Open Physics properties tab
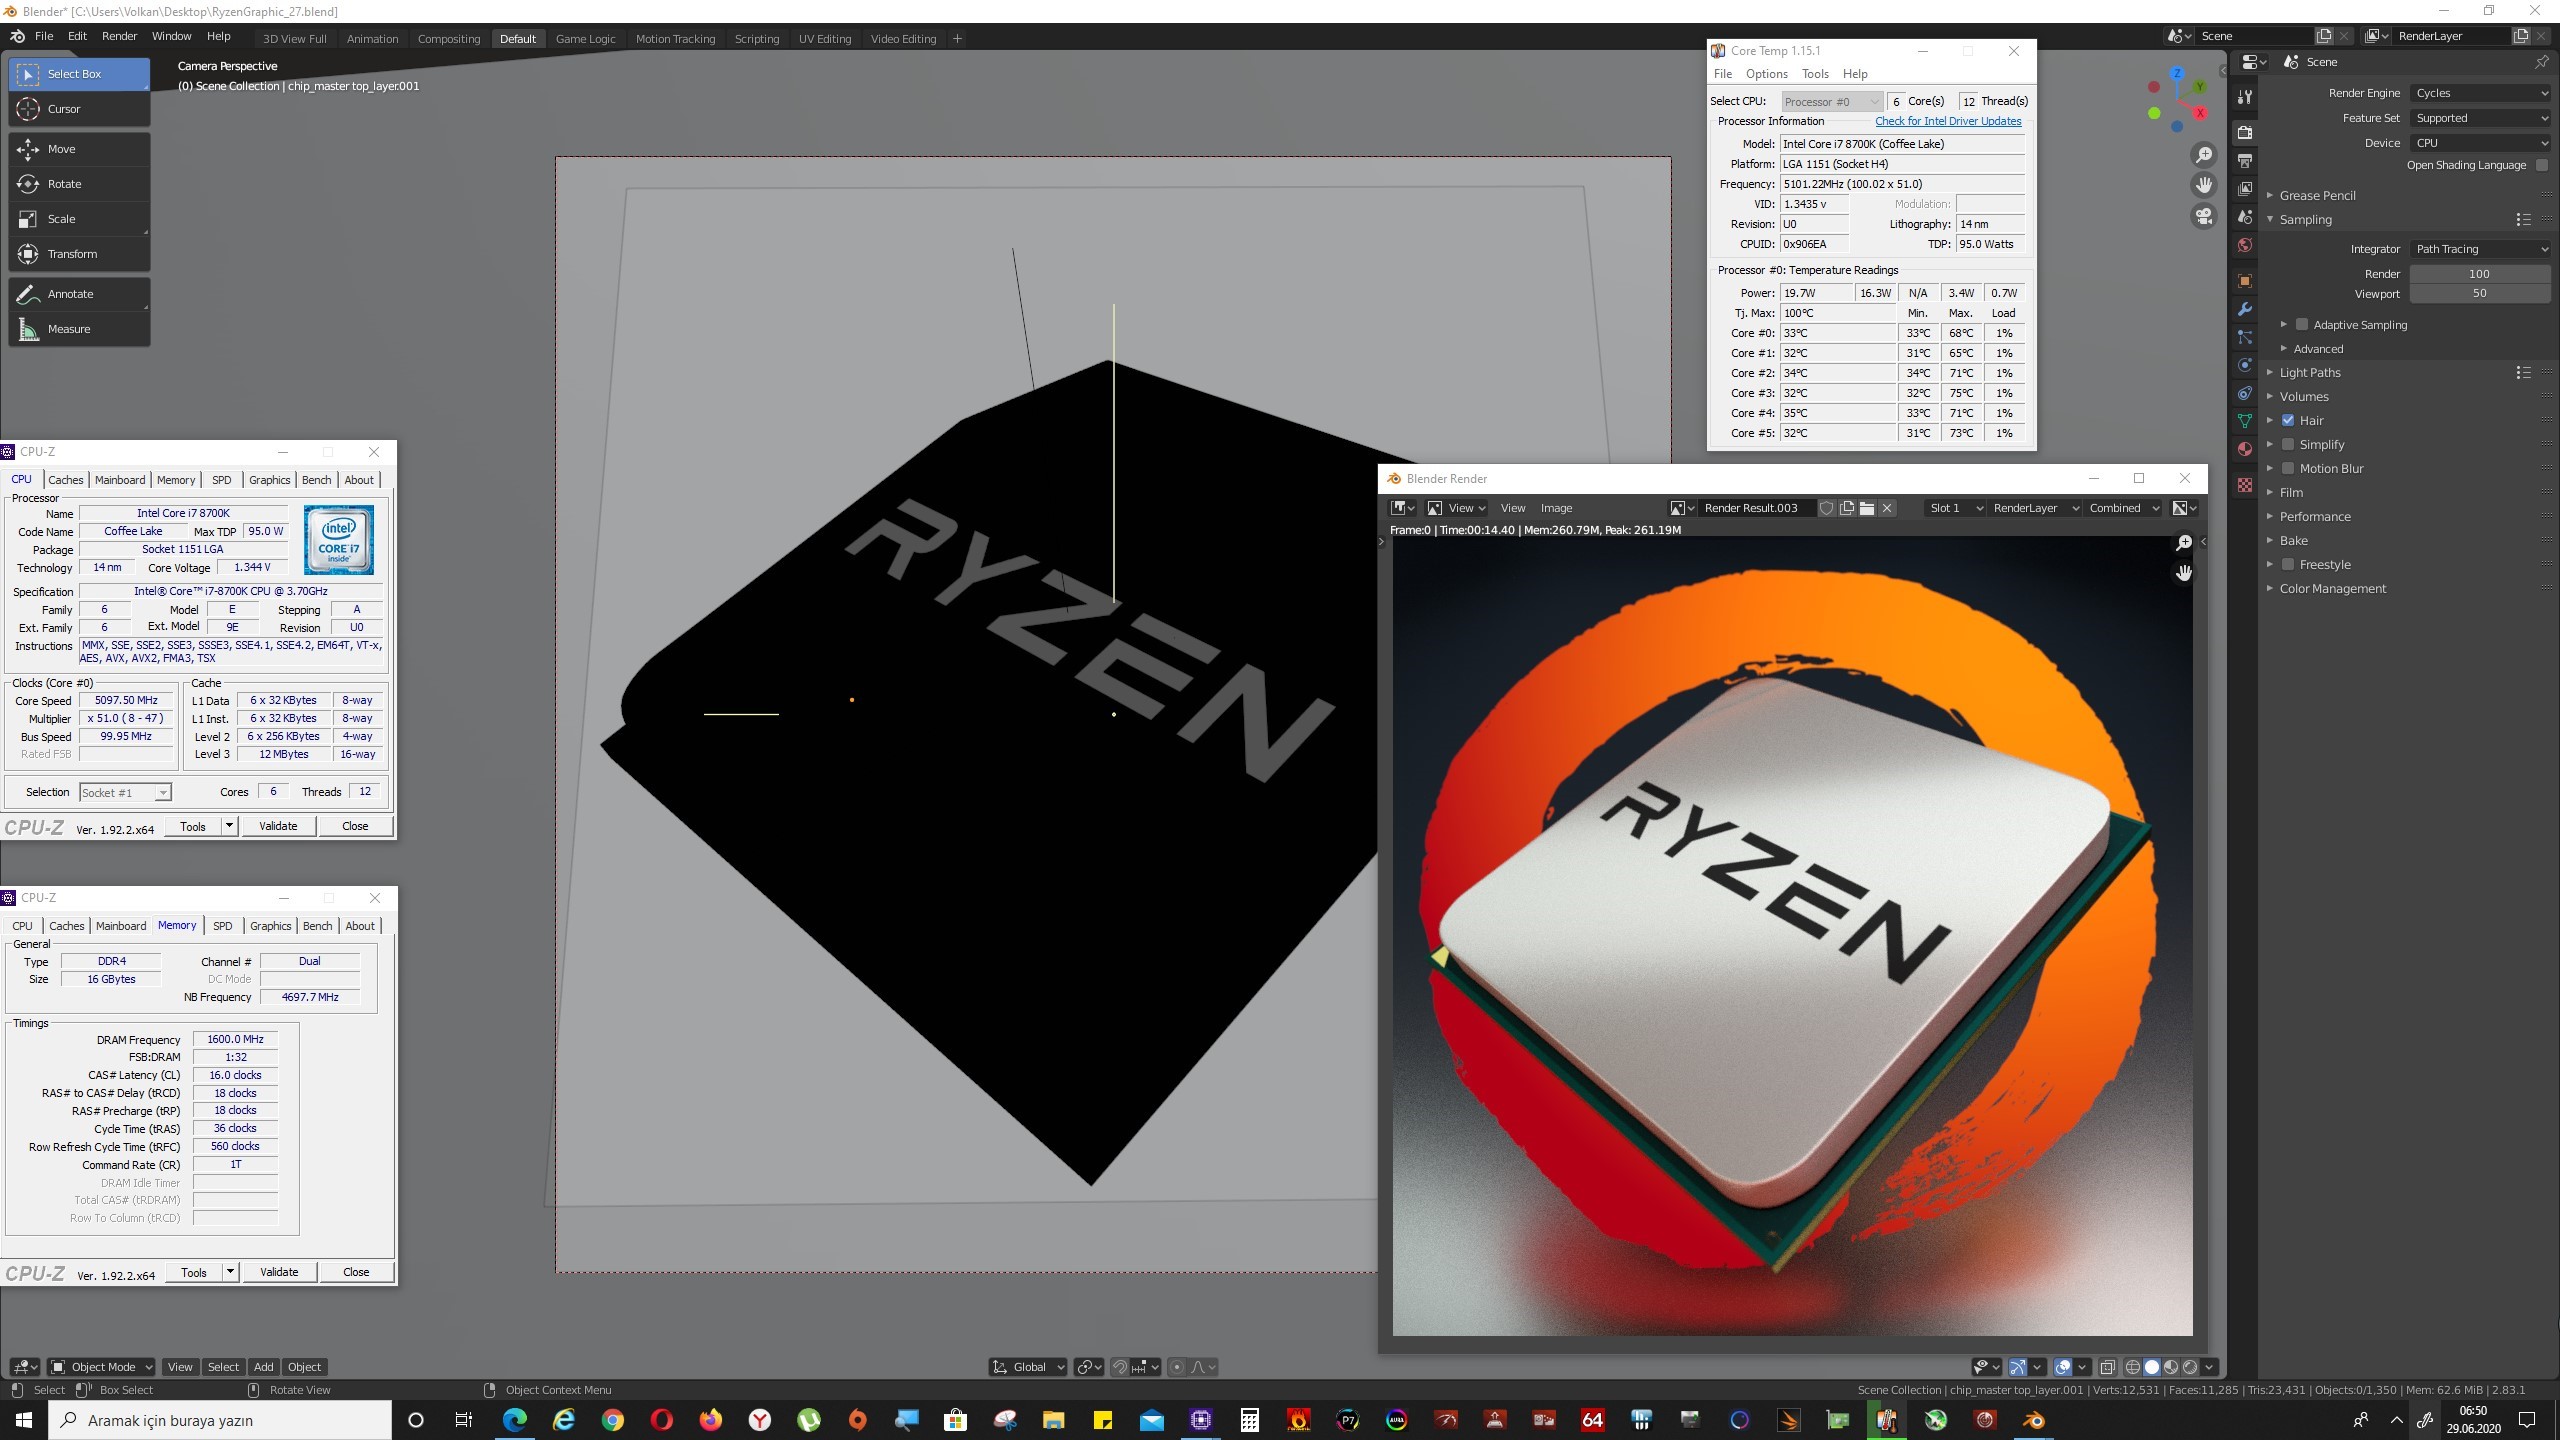 (2245, 365)
